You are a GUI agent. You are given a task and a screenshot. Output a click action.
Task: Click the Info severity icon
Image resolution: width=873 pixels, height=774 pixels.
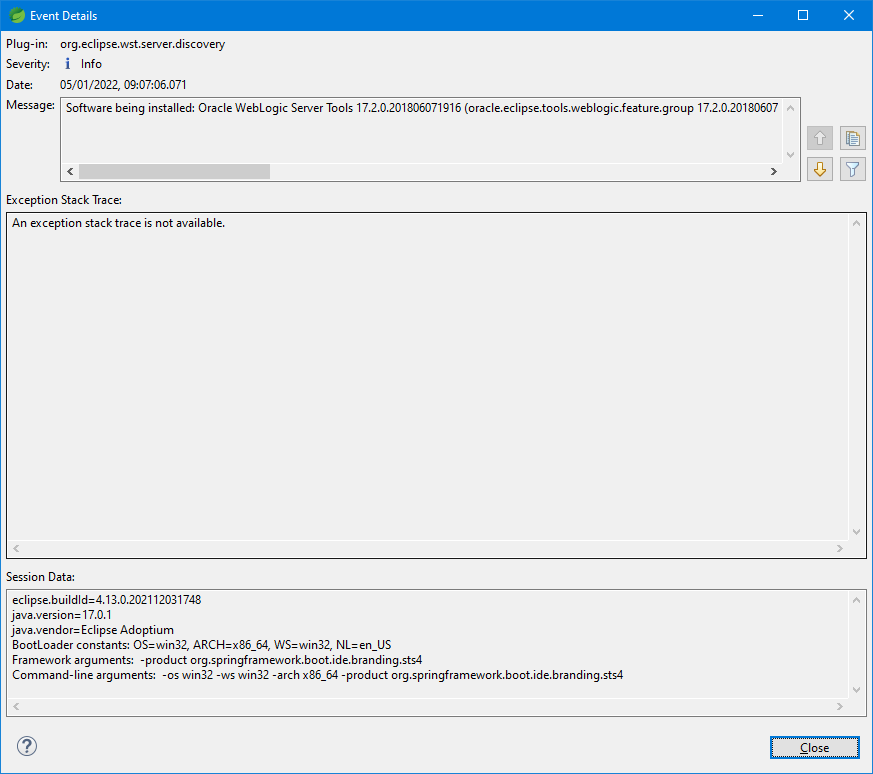(x=67, y=63)
